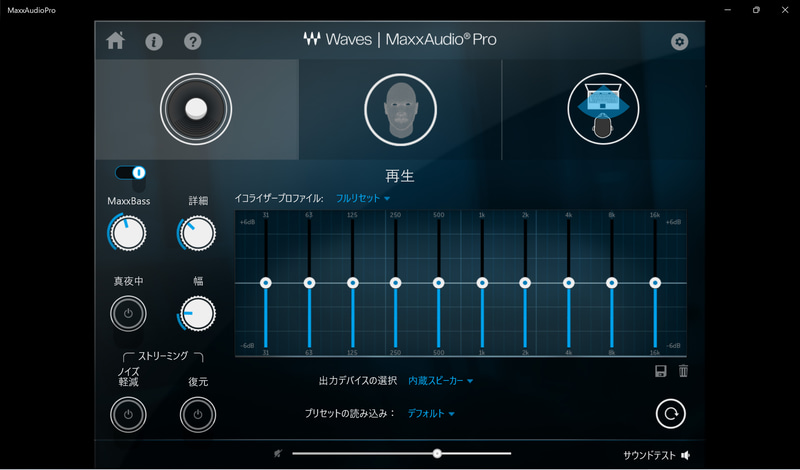Click the 8k equalizer slider handle
Image resolution: width=800 pixels, height=470 pixels.
[x=612, y=283]
